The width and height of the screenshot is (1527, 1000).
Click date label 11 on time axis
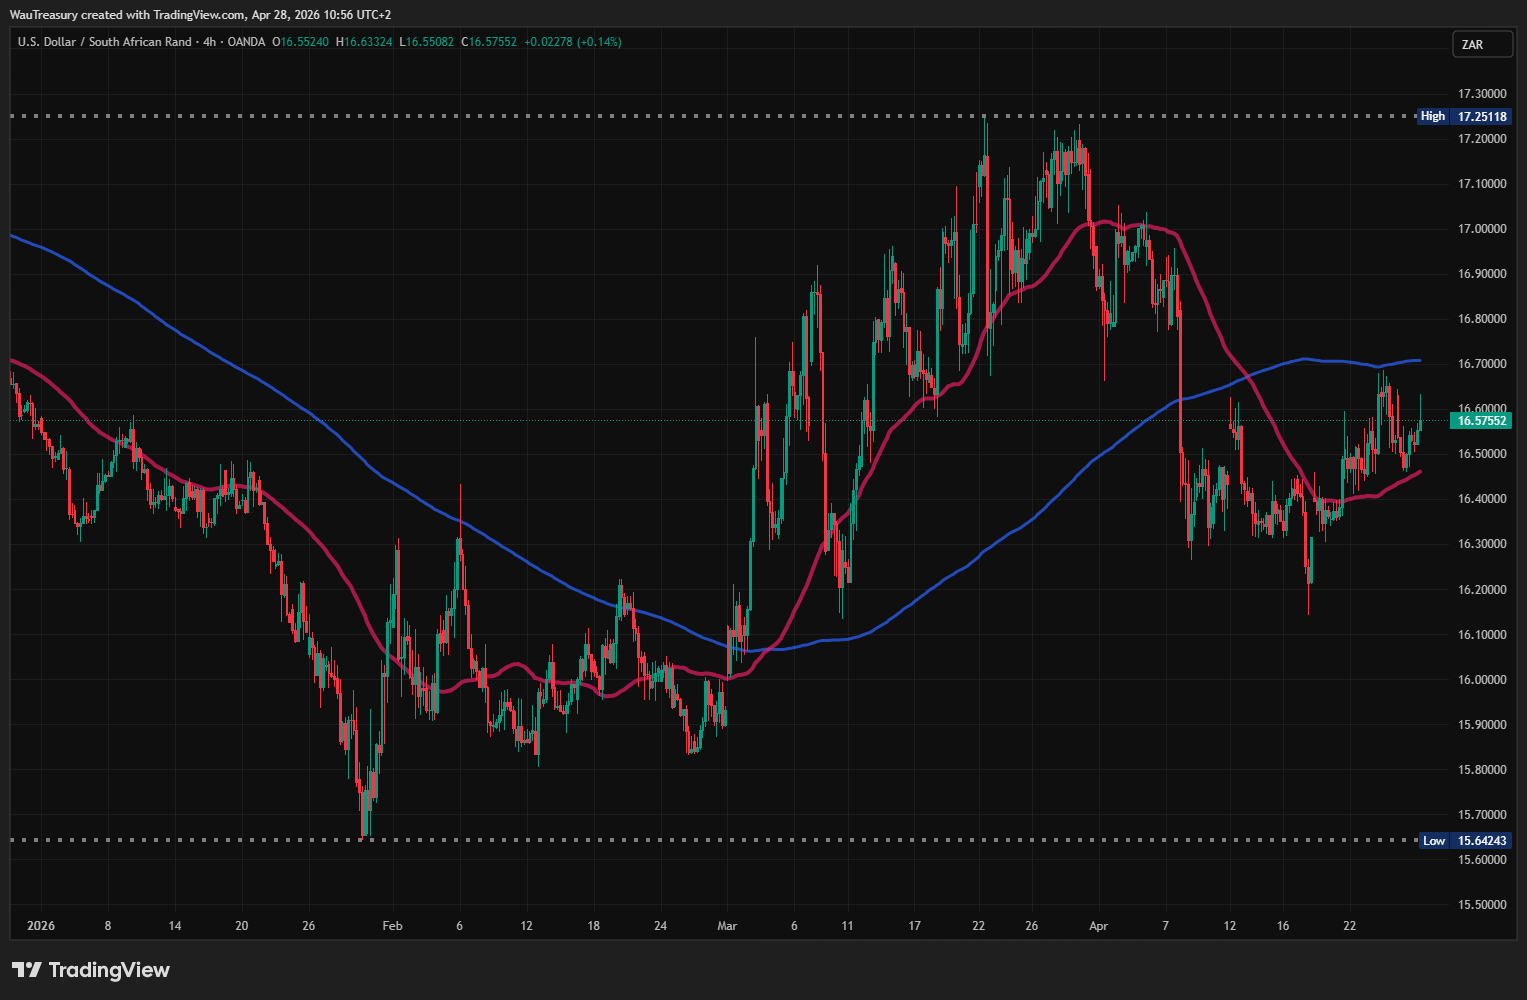click(847, 926)
